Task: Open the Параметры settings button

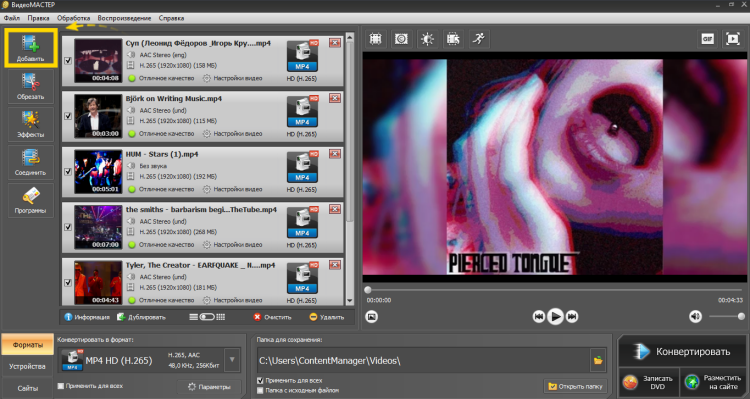Action: point(209,387)
